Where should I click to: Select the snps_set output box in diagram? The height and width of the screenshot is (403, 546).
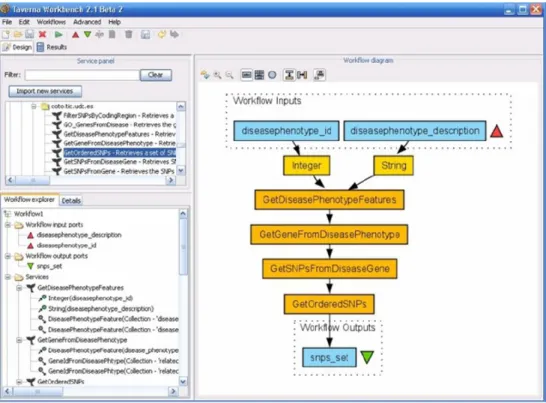pyautogui.click(x=329, y=357)
